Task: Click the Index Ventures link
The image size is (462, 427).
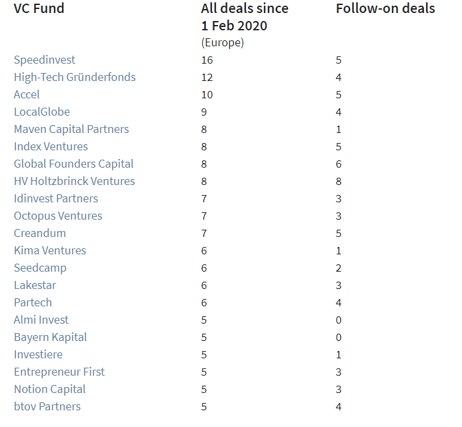Action: point(51,147)
